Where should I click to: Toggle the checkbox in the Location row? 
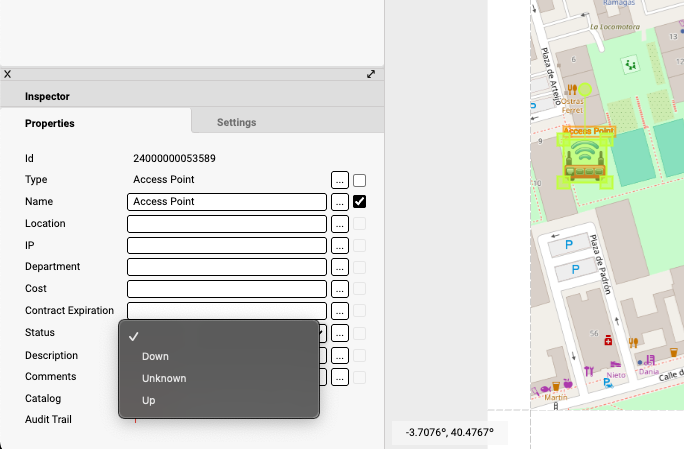[360, 224]
